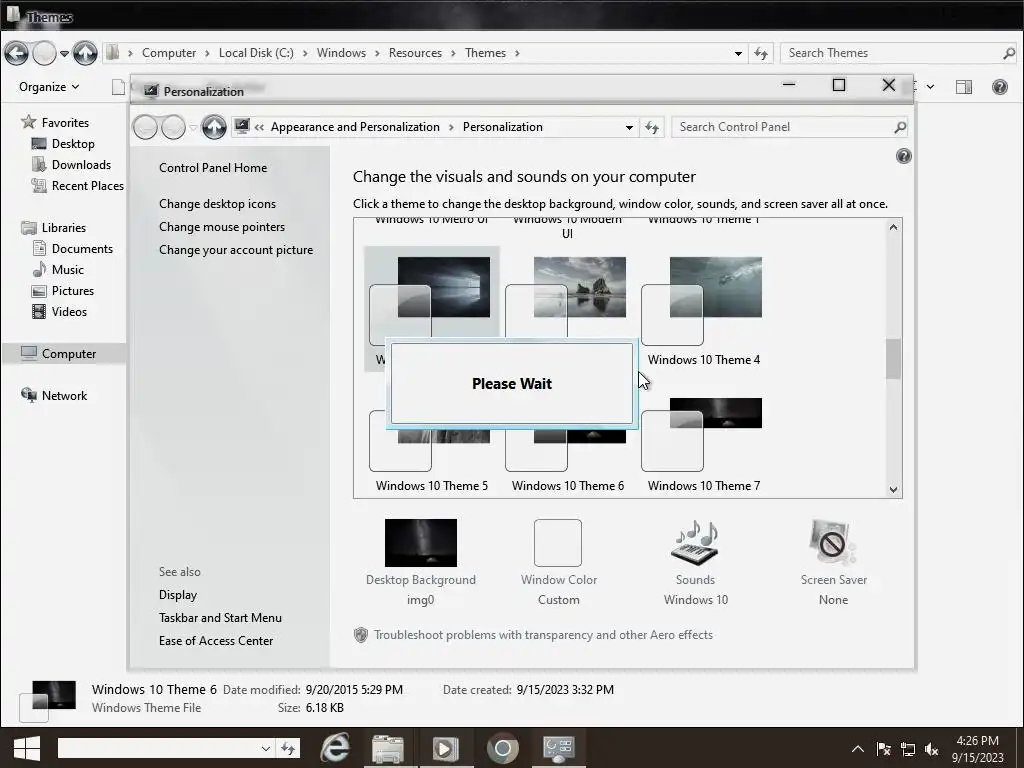Open the clock showing 4:26 PM
This screenshot has width=1024, height=768.
click(978, 749)
